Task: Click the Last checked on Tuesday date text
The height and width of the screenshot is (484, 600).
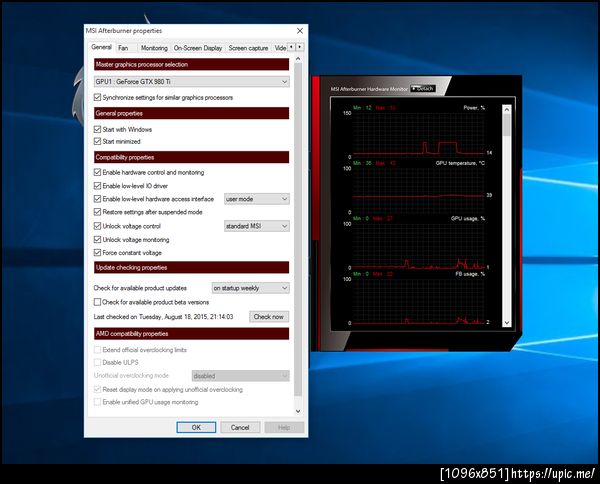Action: 163,317
